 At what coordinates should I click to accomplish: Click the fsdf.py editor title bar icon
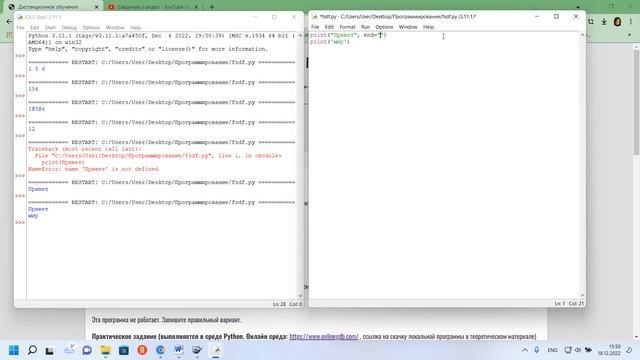(x=314, y=17)
